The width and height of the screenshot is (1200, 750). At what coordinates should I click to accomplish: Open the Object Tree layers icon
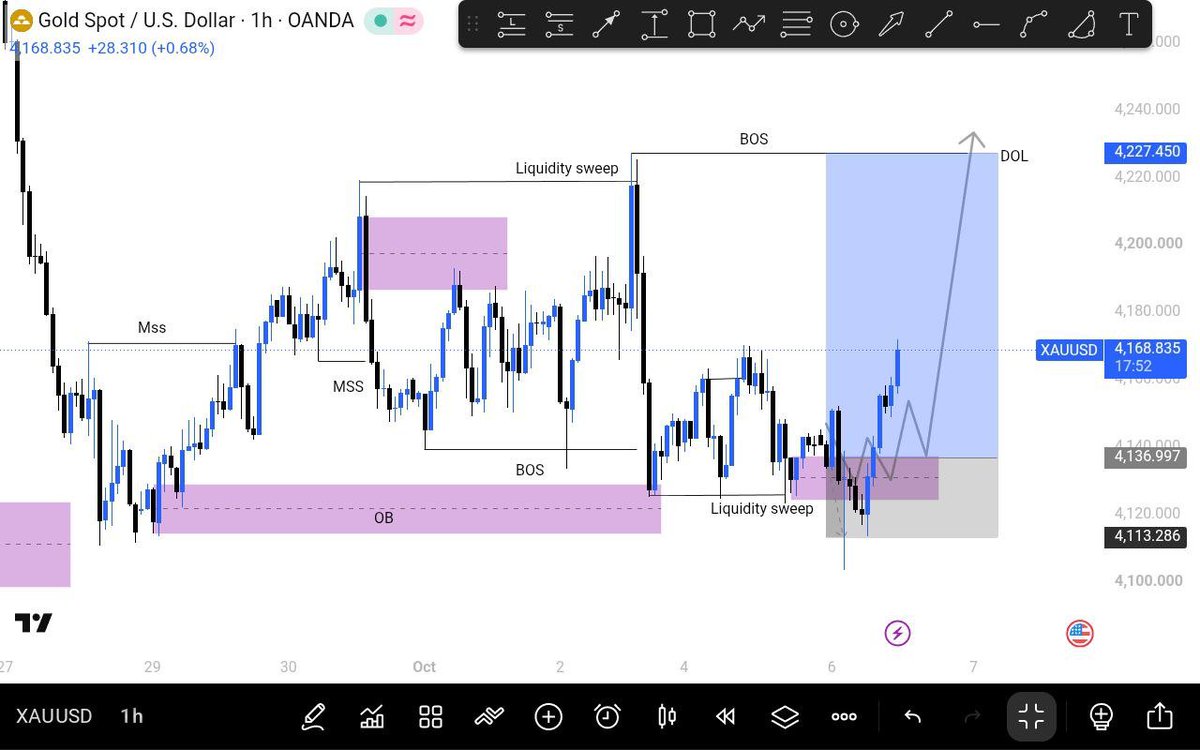(785, 716)
